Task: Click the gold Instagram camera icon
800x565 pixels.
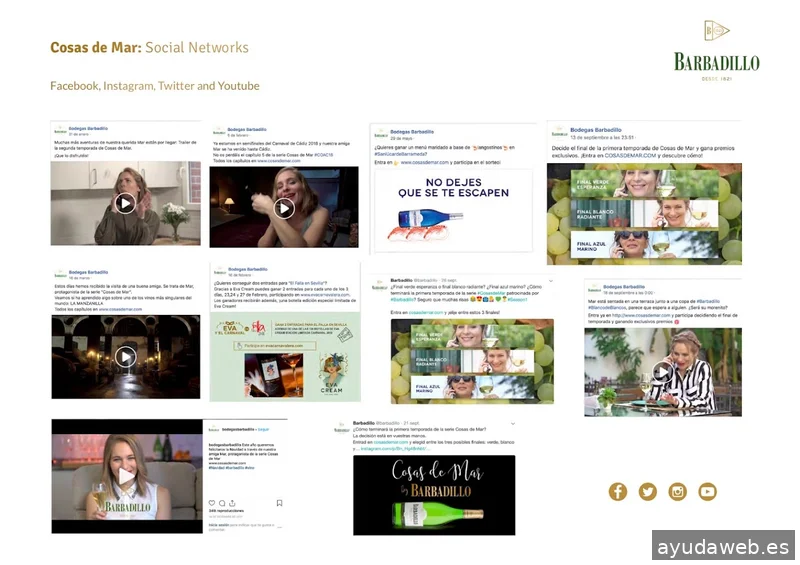Action: pyautogui.click(x=678, y=492)
